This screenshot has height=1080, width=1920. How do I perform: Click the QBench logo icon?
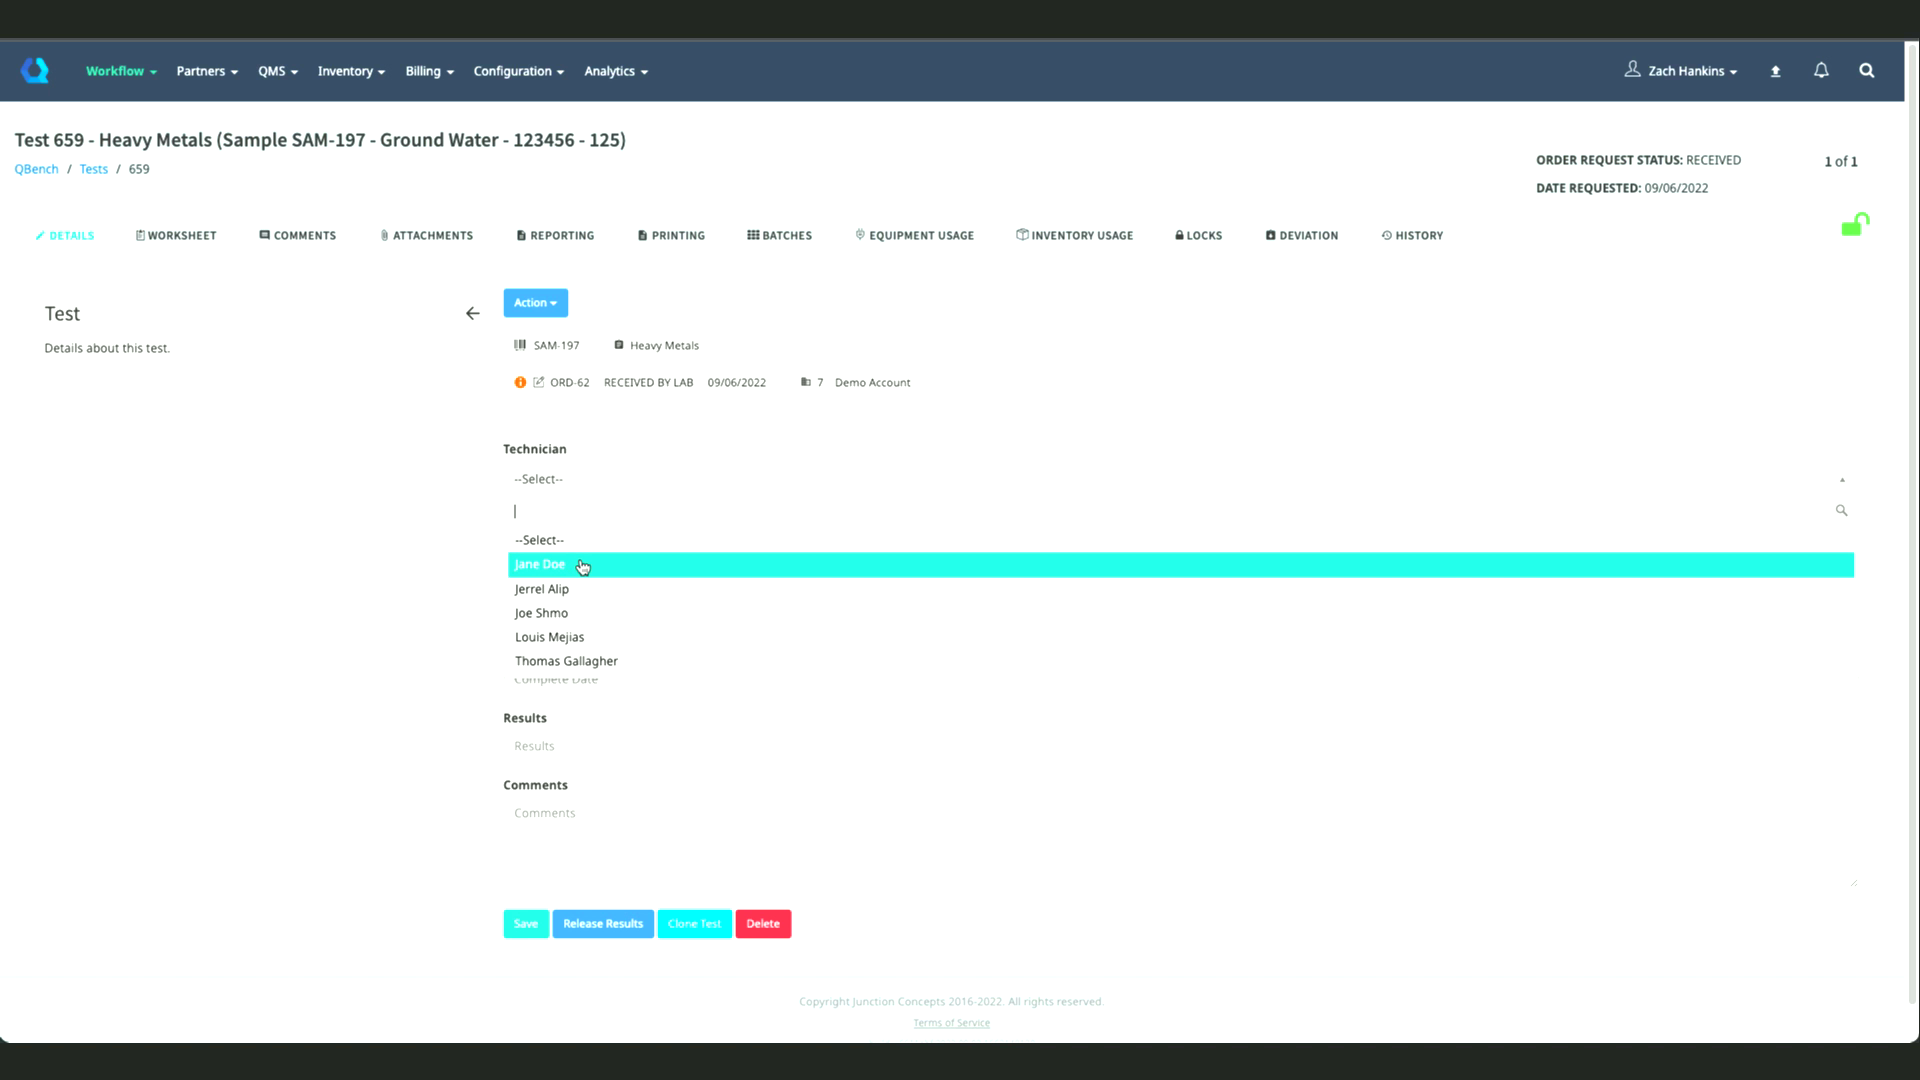pyautogui.click(x=35, y=70)
